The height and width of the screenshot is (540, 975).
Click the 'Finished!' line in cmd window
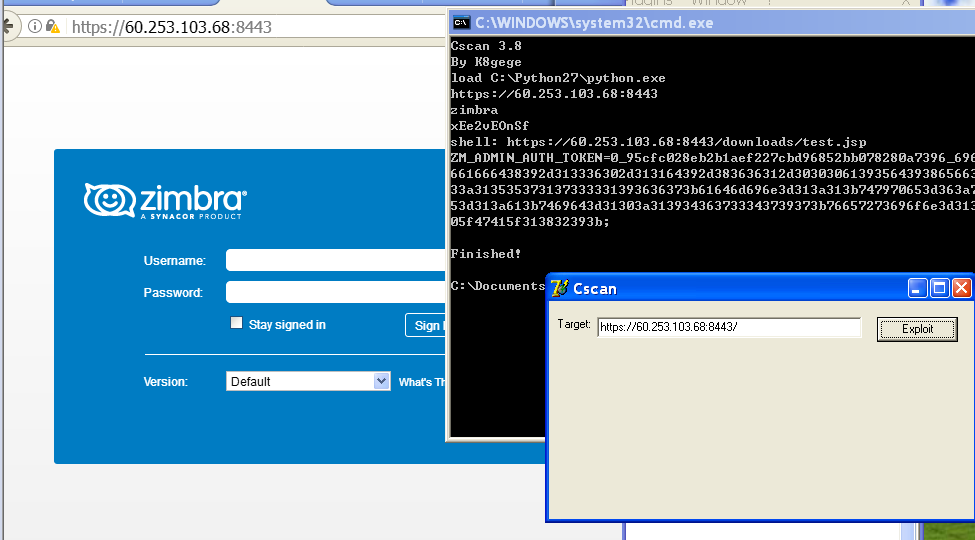click(486, 254)
